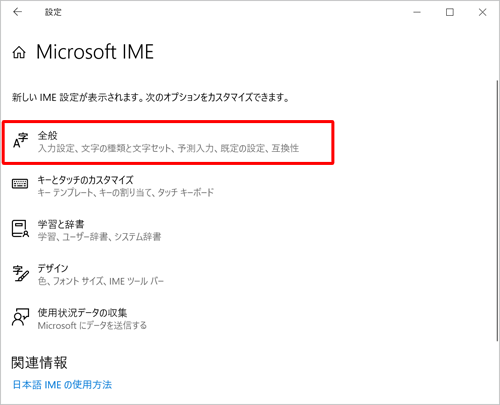Viewport: 500px width, 405px height.
Task: Click the keyboard icon for キーとタッチのカスタマイズ
Action: (x=20, y=184)
